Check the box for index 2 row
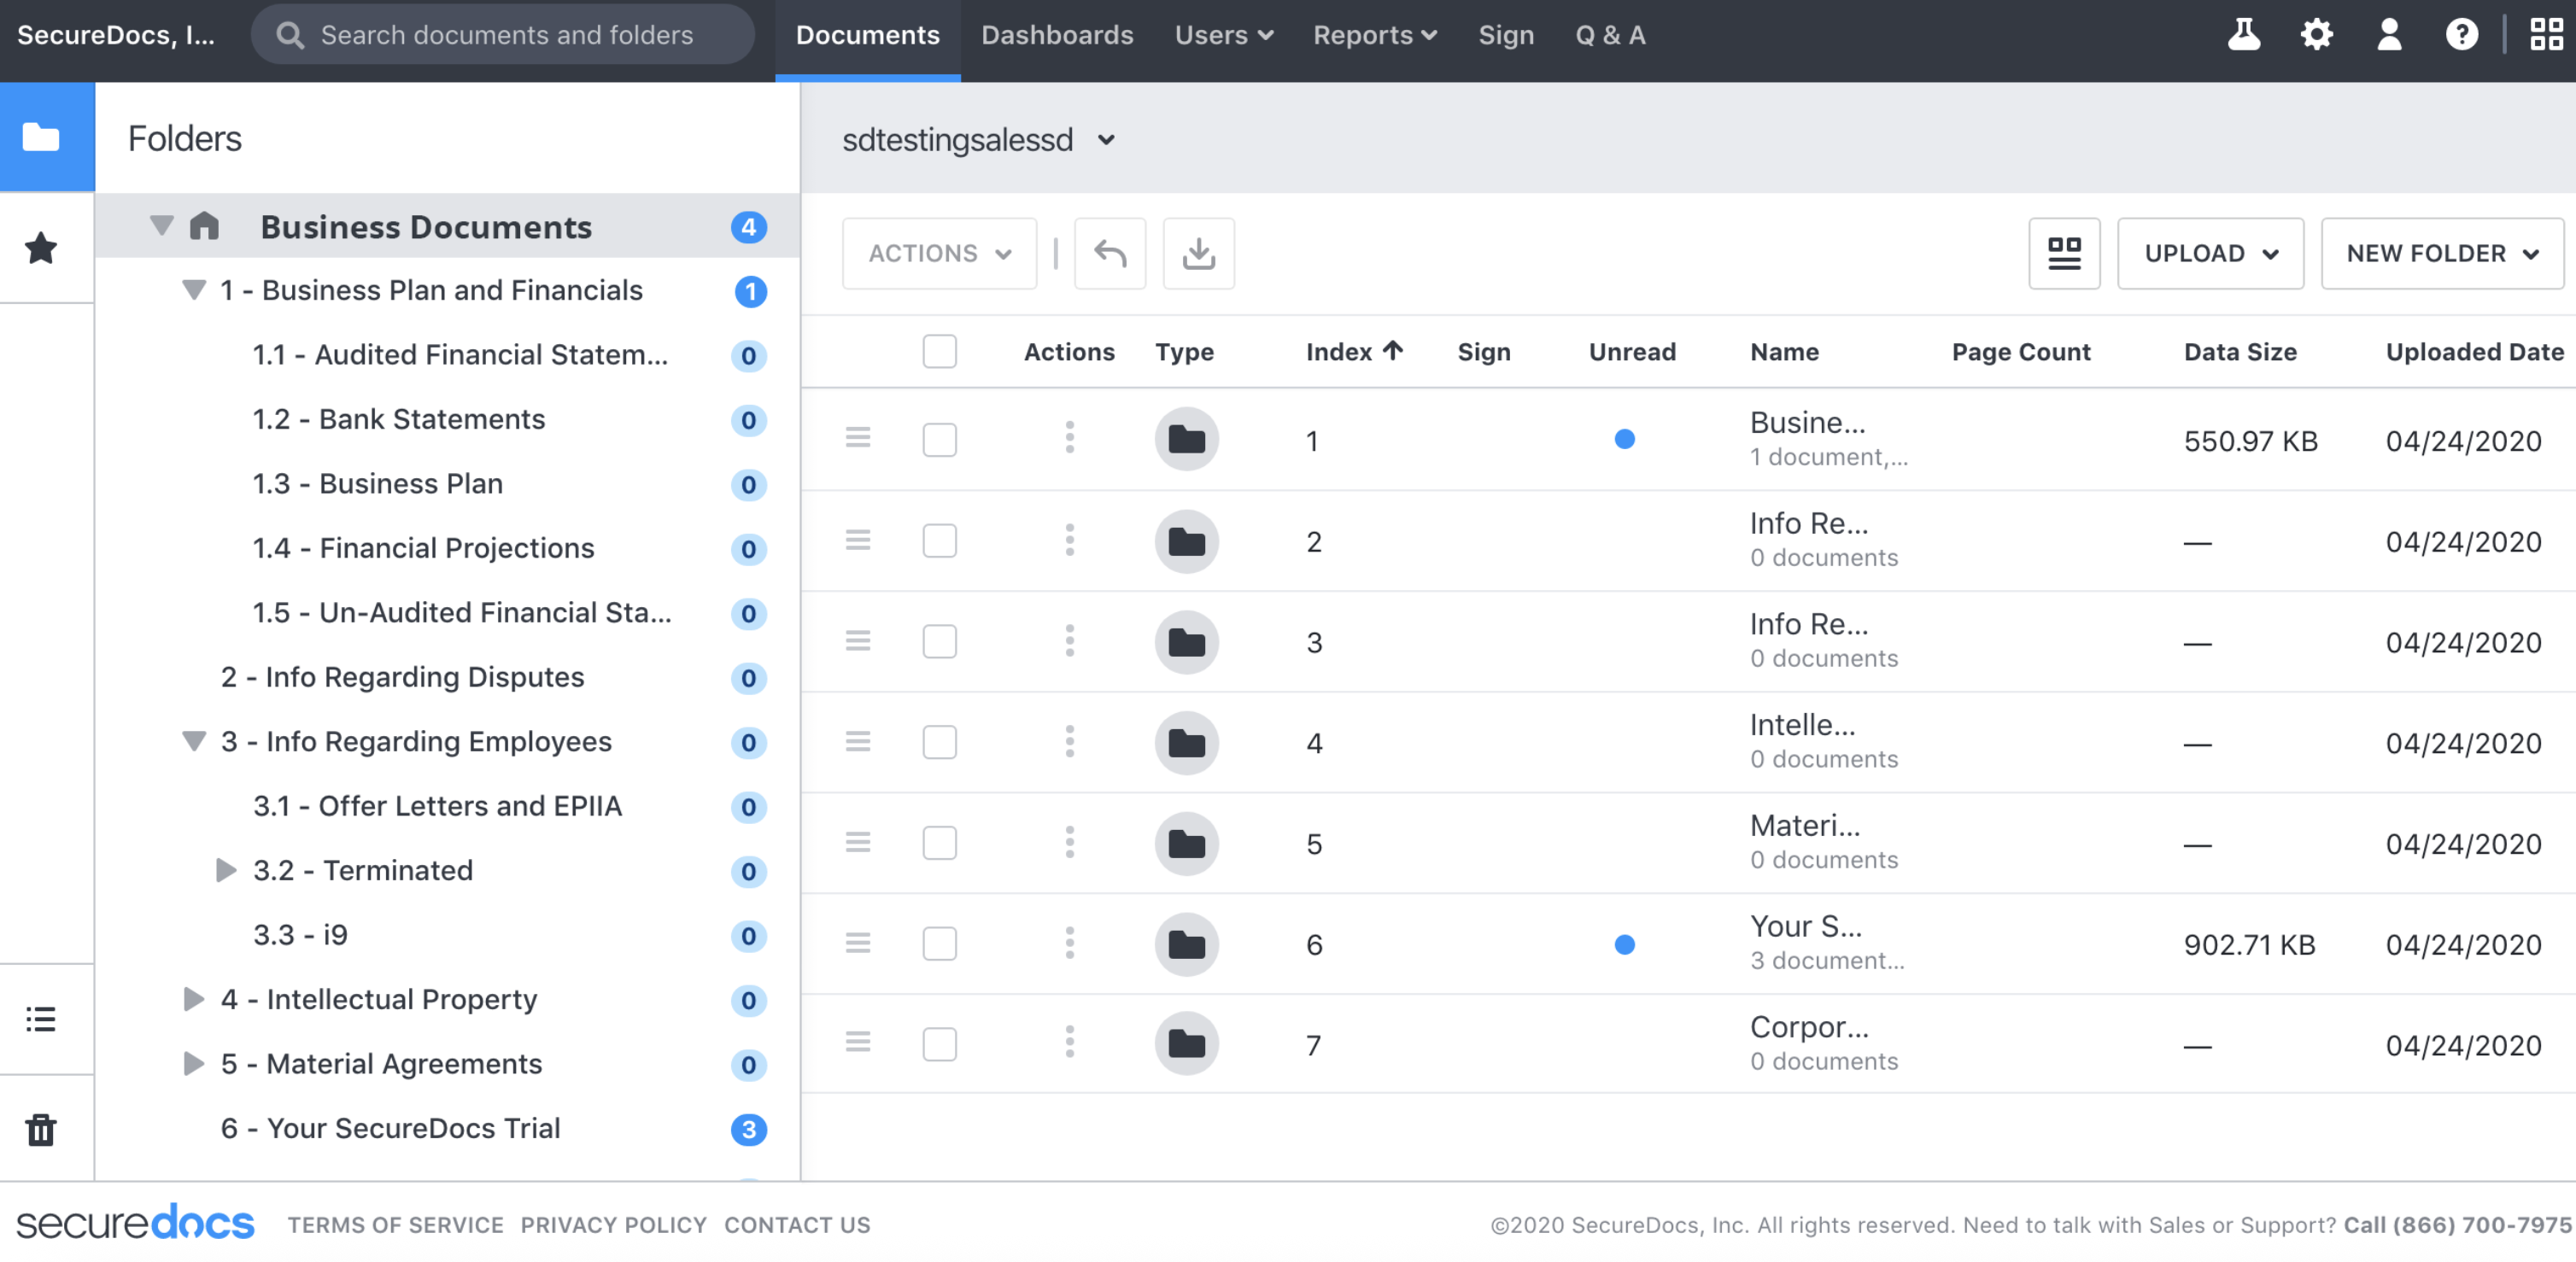2576x1262 pixels. tap(939, 541)
